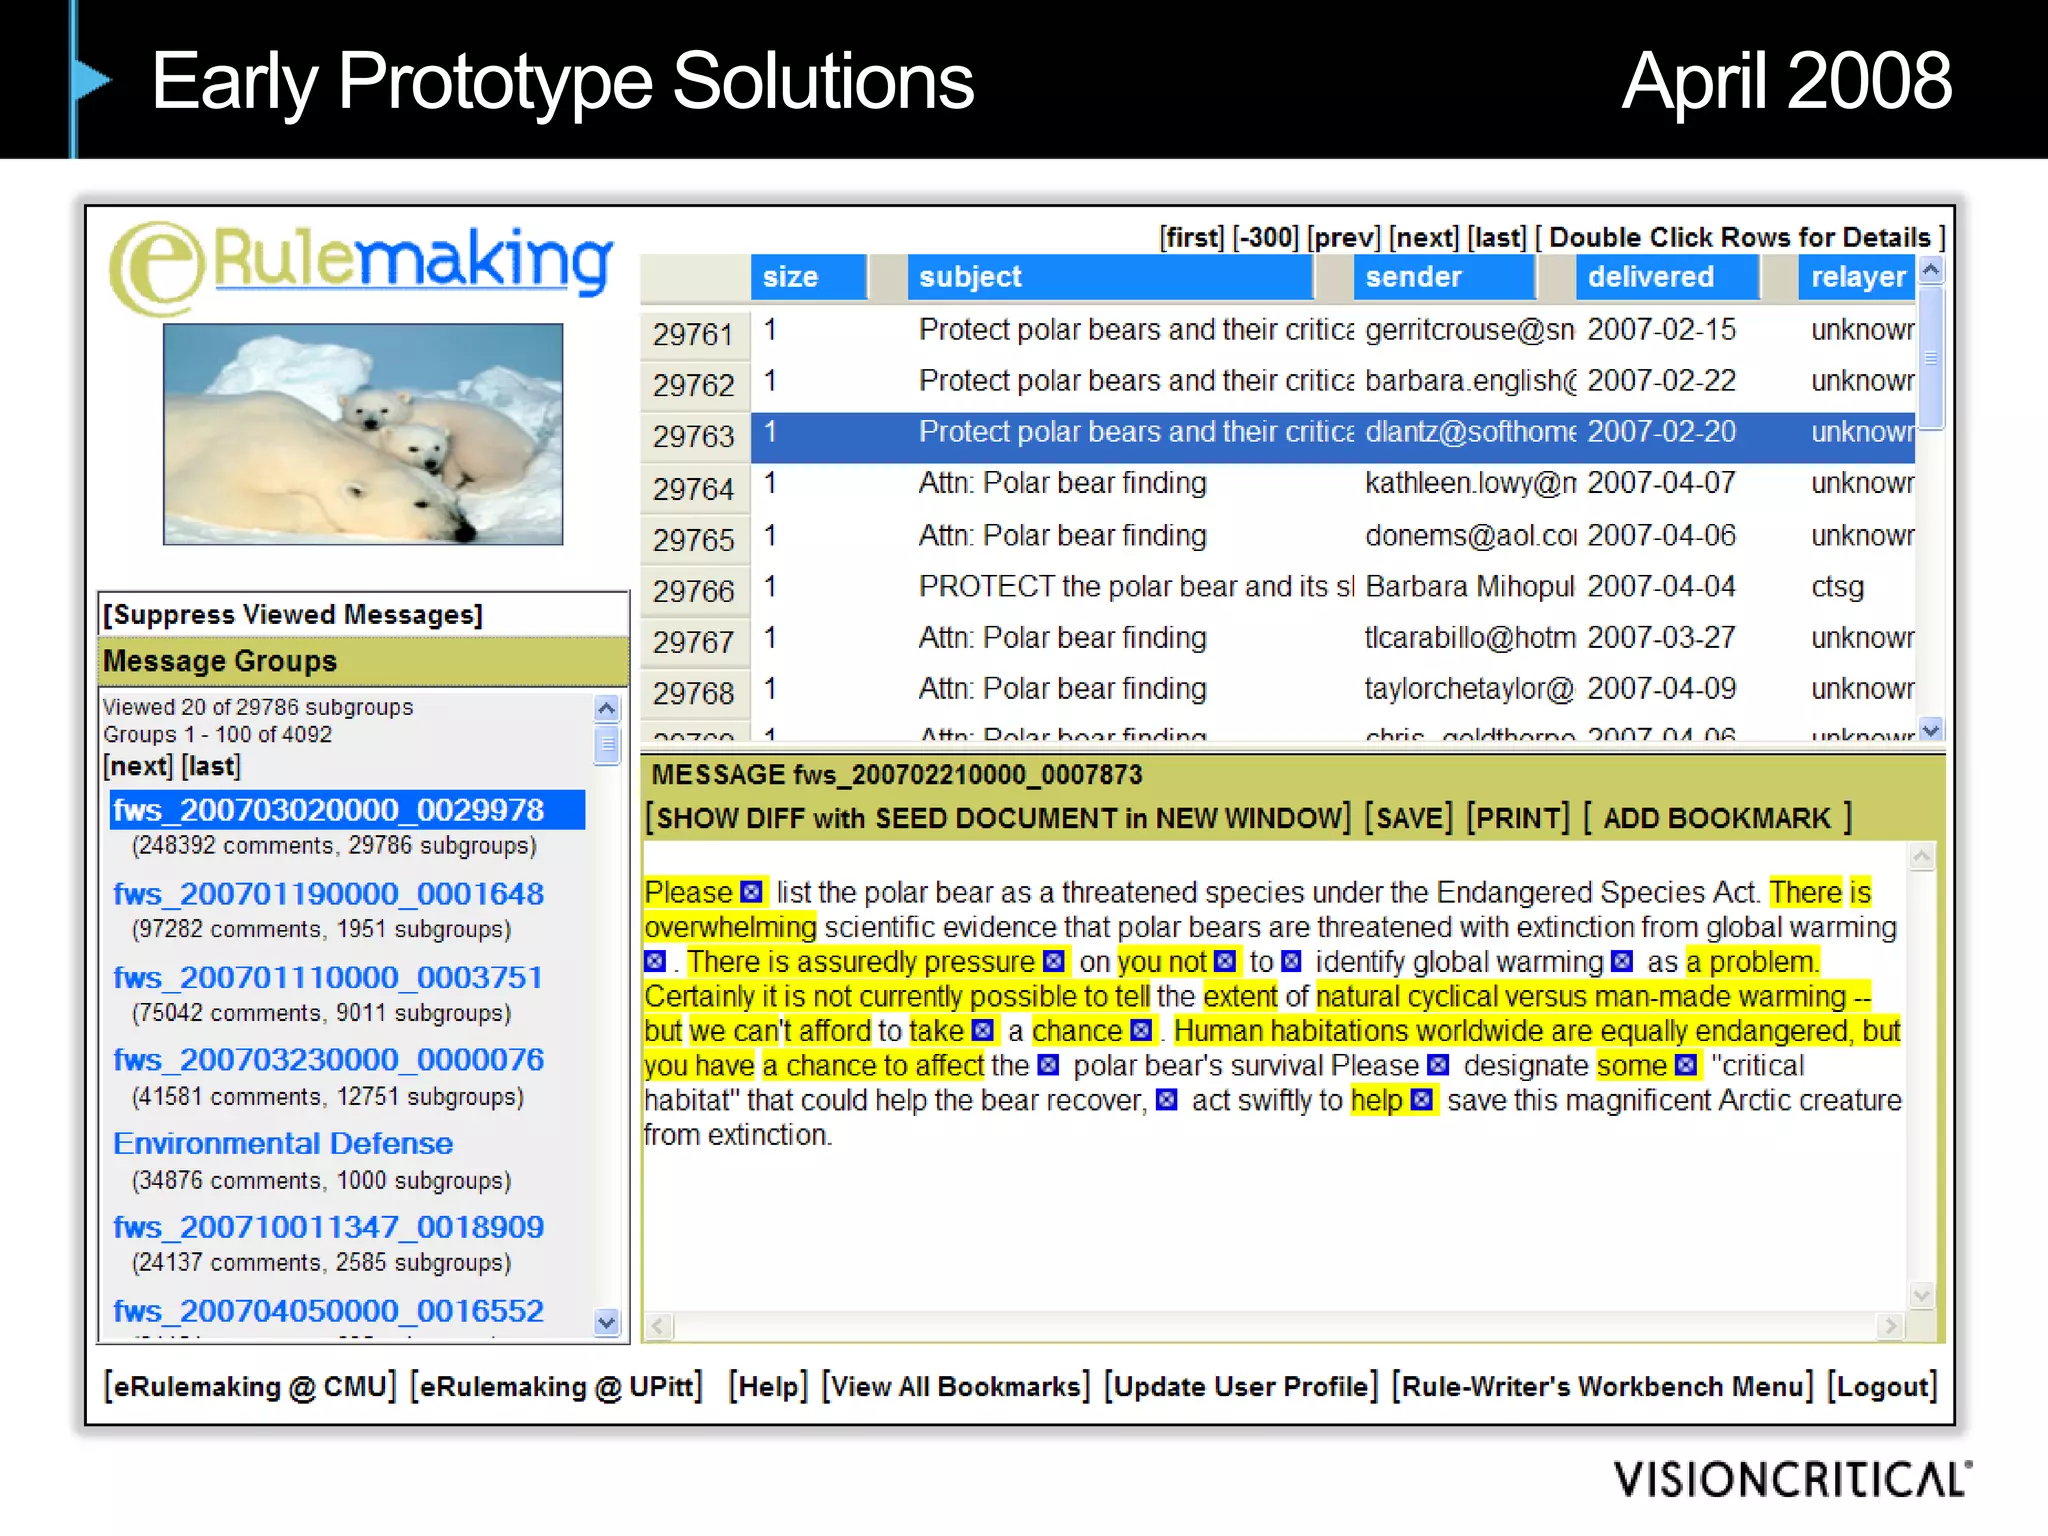Open Update User Profile
The width and height of the screenshot is (2048, 1536).
point(1241,1386)
